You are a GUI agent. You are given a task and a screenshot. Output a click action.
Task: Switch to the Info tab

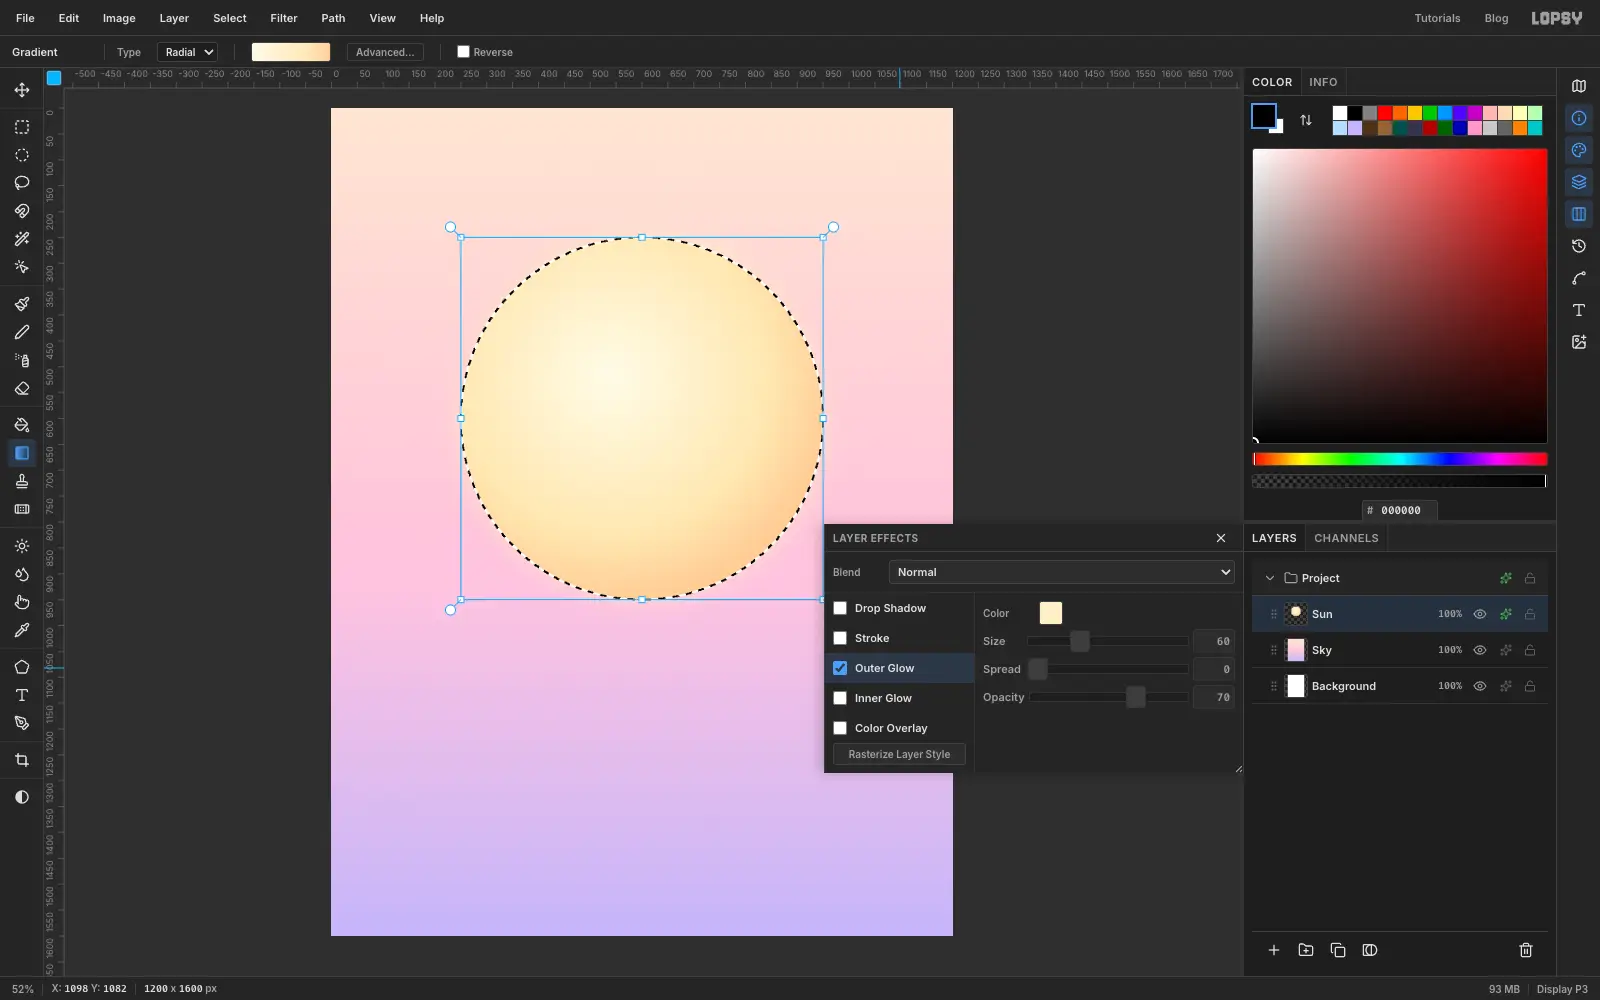click(x=1323, y=82)
